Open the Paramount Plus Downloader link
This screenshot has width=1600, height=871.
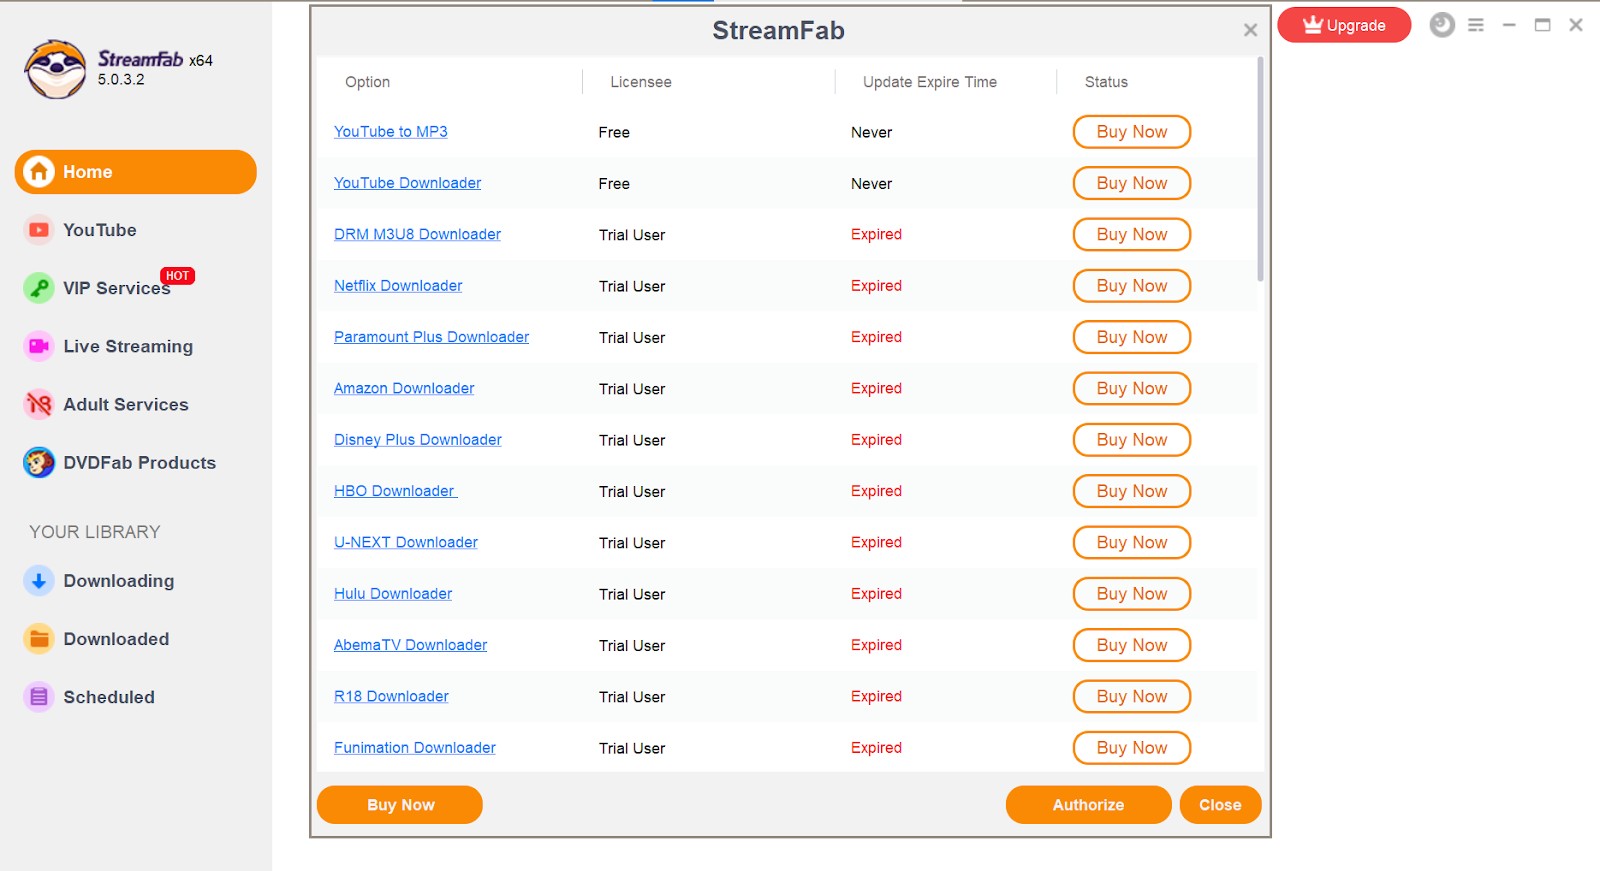click(432, 337)
